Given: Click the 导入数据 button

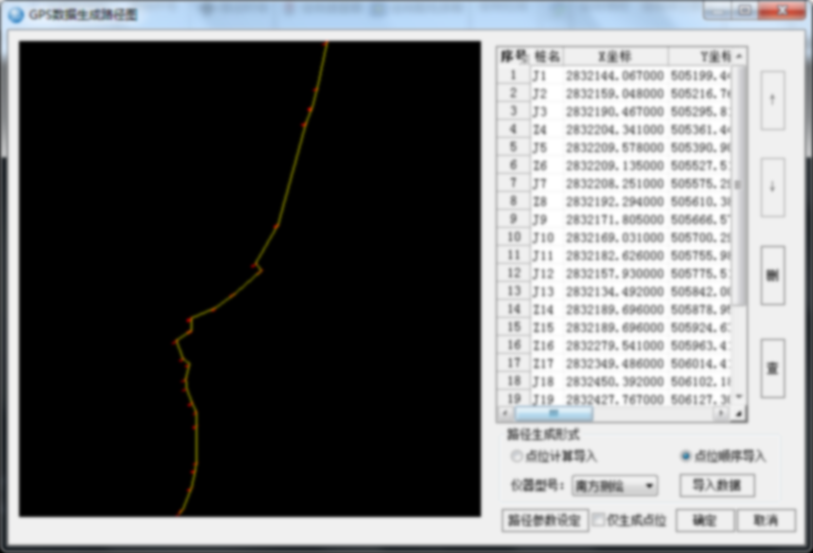Looking at the screenshot, I should click(x=716, y=486).
